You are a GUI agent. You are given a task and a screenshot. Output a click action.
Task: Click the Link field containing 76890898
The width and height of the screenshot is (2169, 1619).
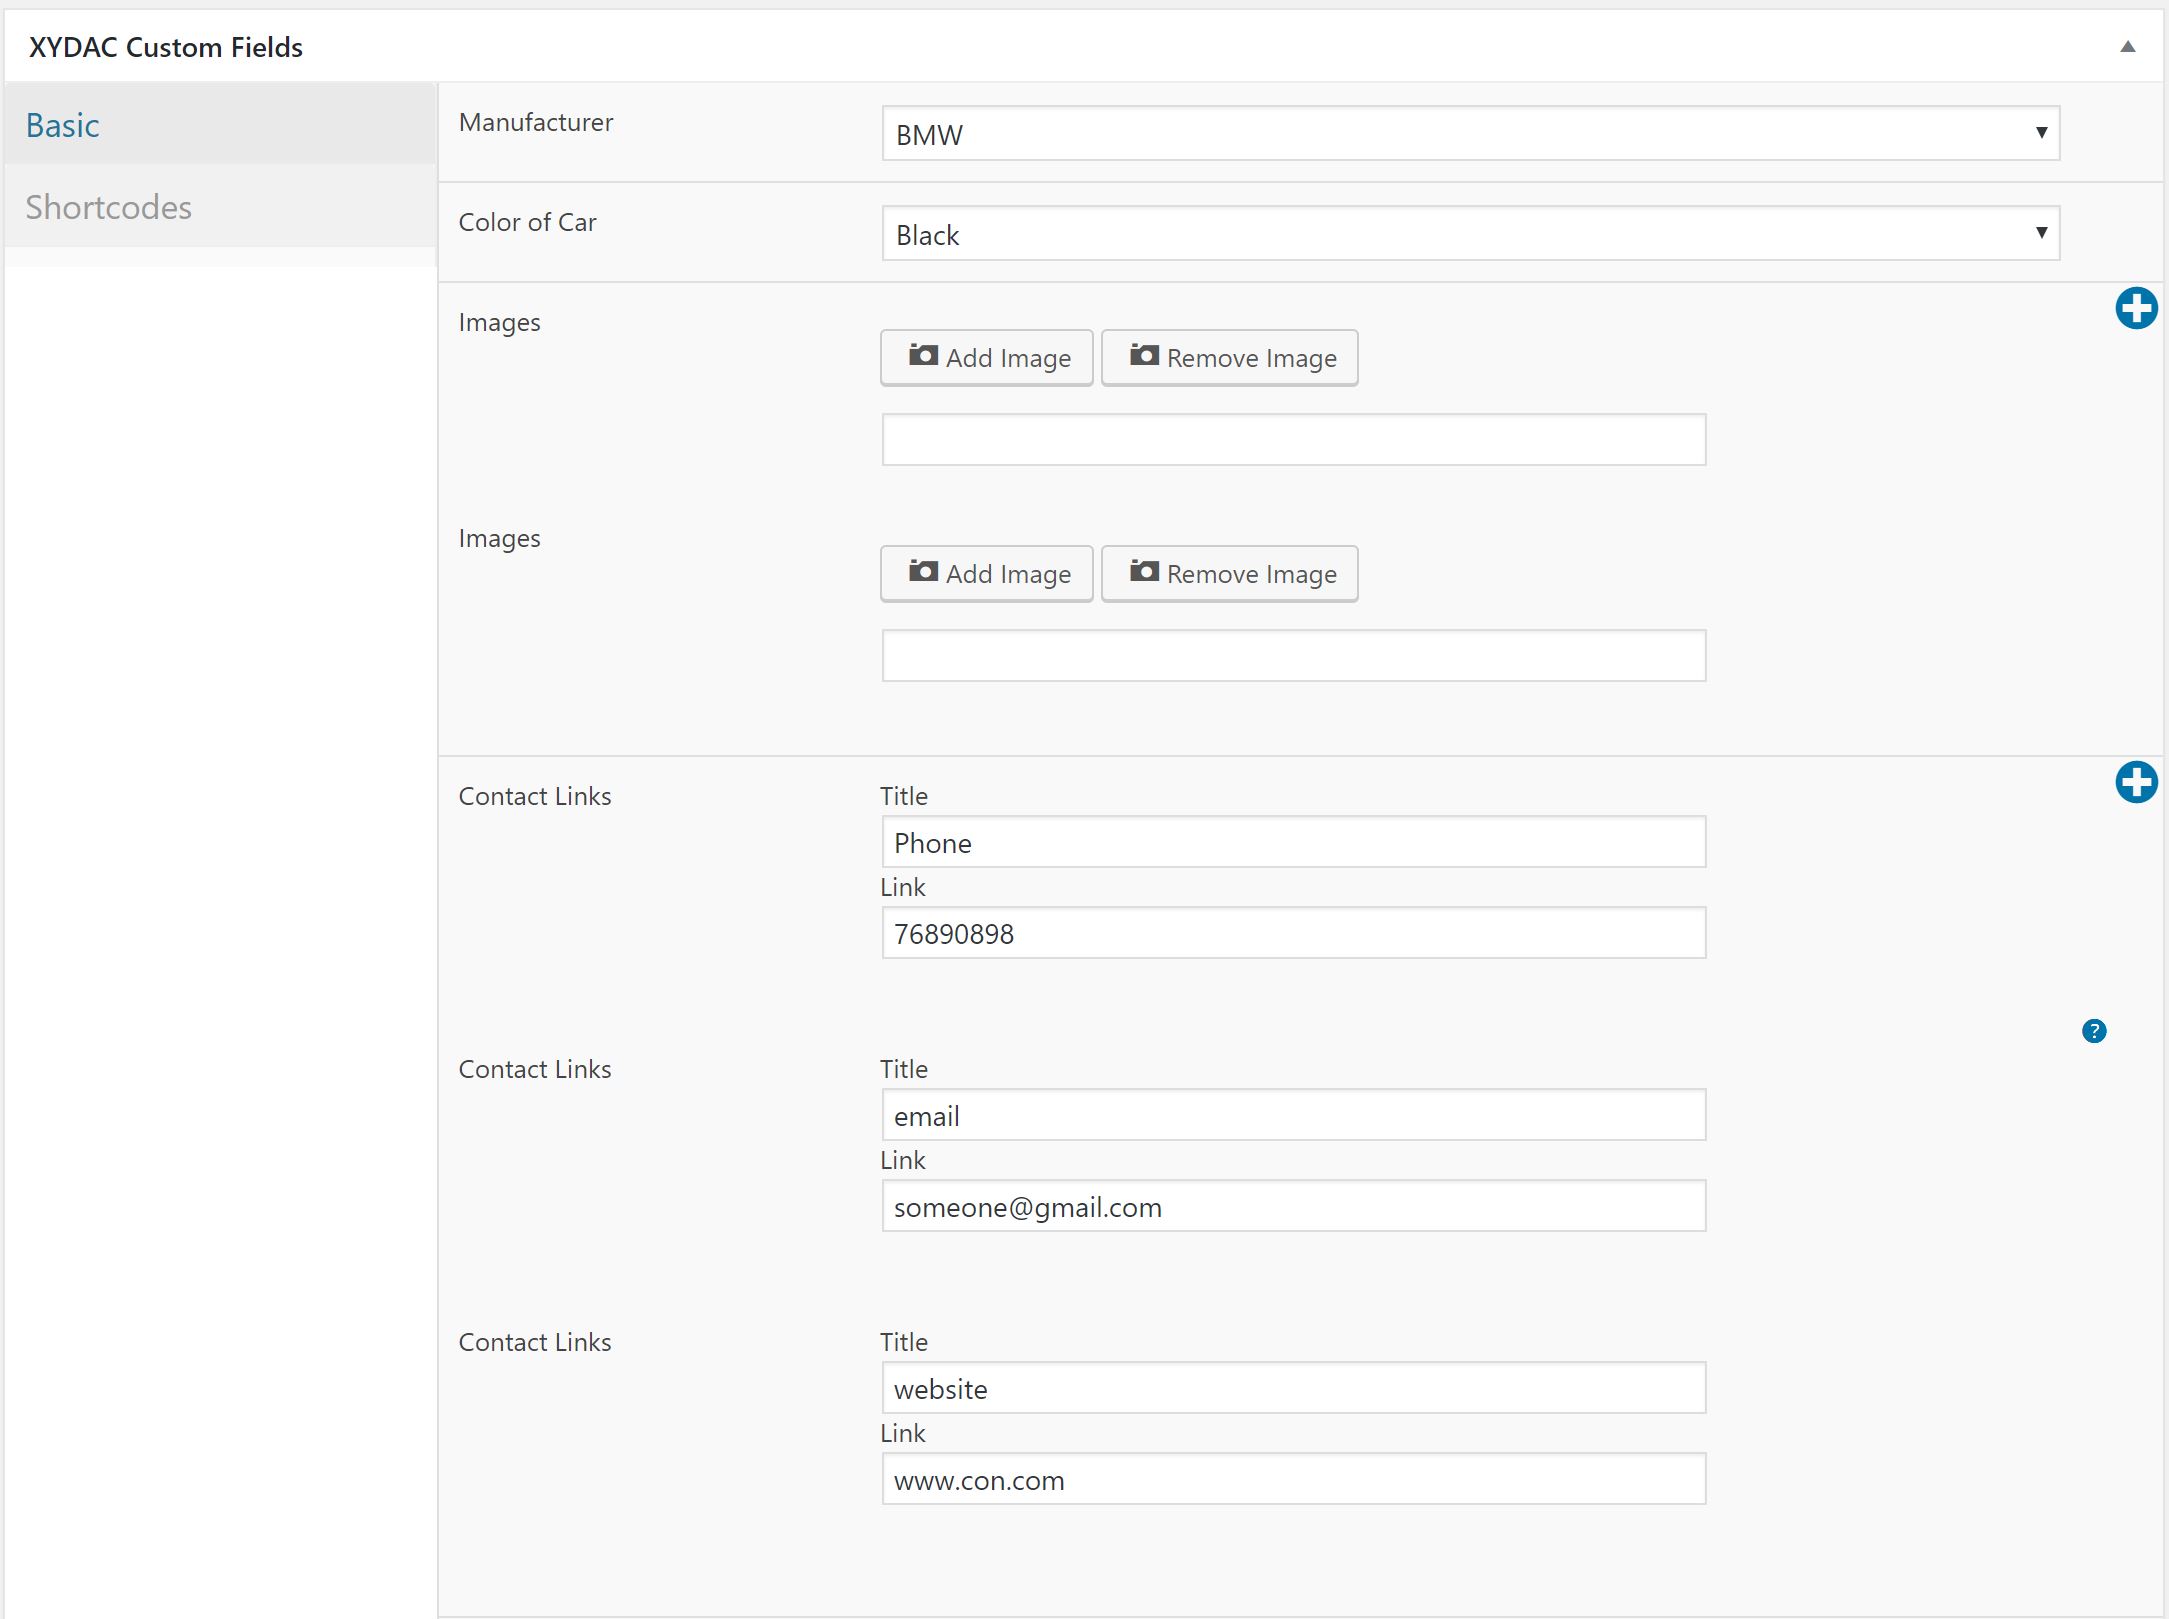pyautogui.click(x=1293, y=933)
